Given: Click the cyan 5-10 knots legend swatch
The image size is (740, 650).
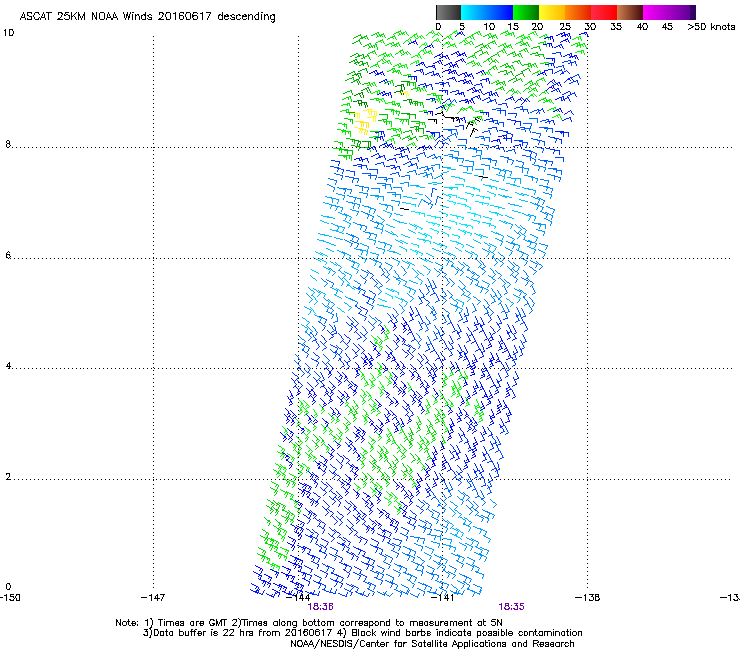Looking at the screenshot, I should click(474, 12).
